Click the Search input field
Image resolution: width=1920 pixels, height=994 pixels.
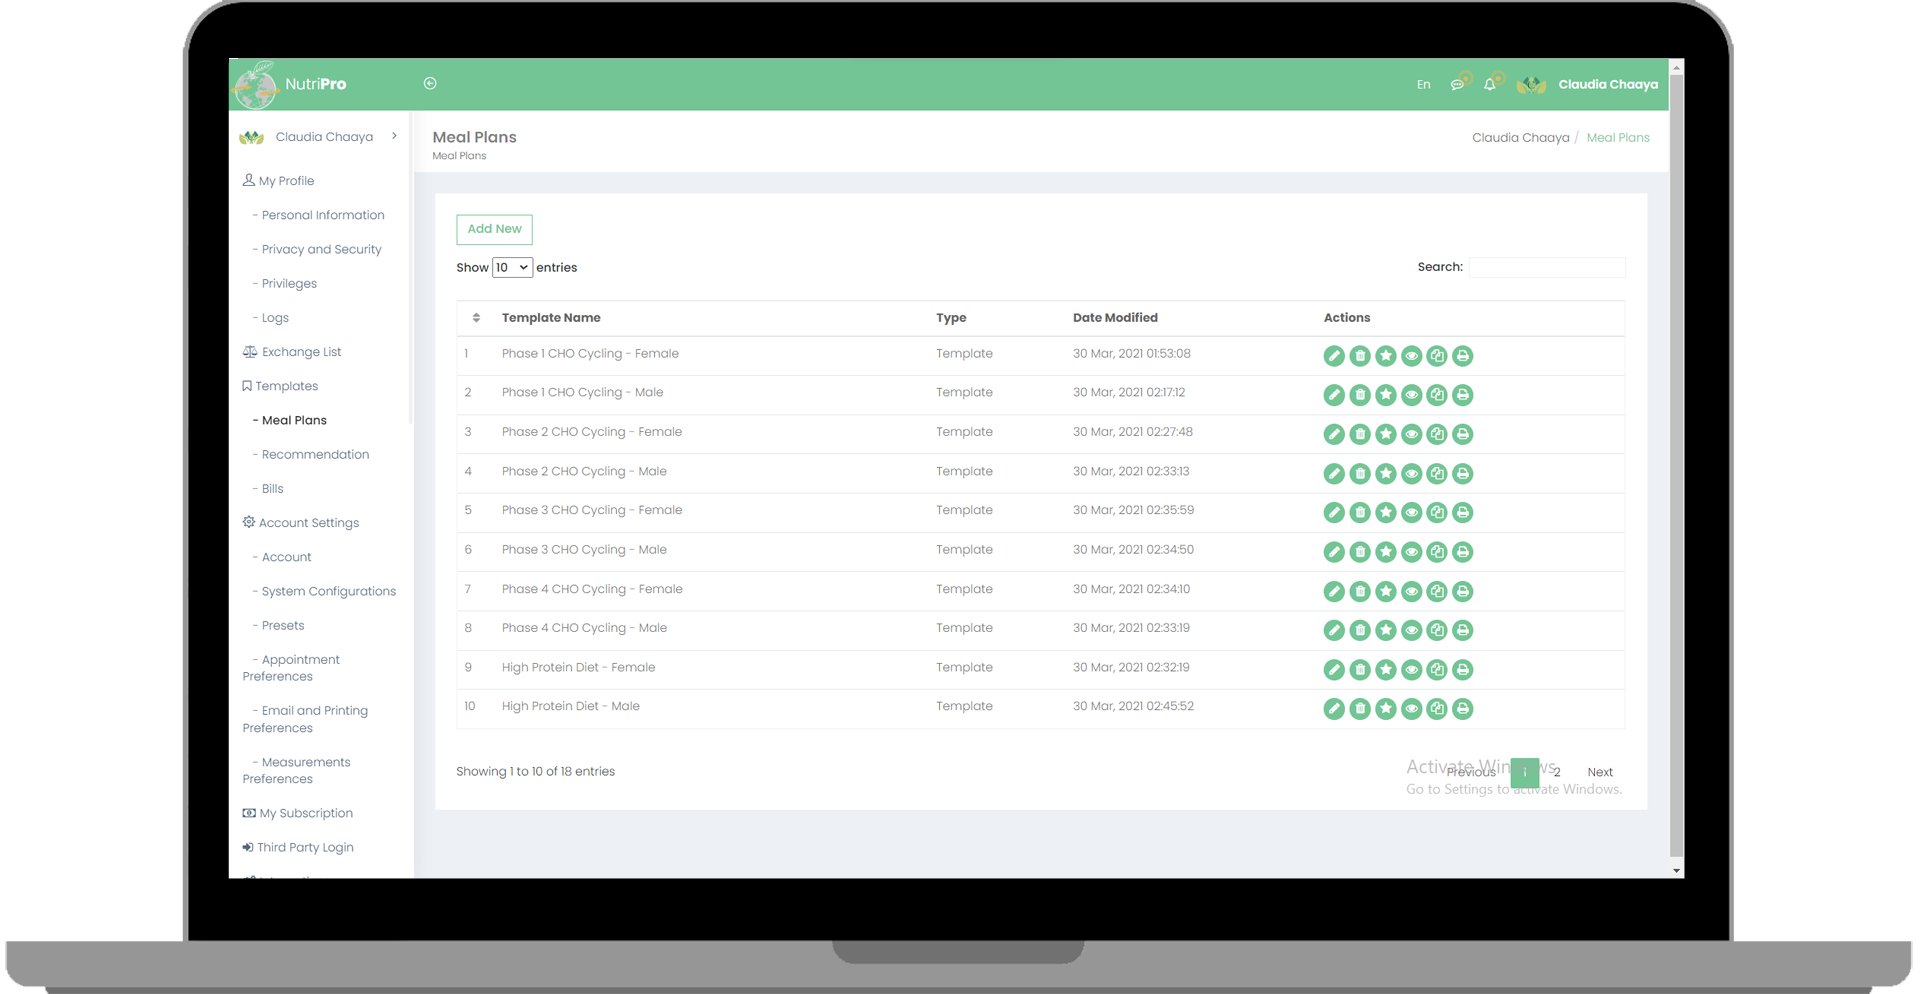click(x=1546, y=267)
